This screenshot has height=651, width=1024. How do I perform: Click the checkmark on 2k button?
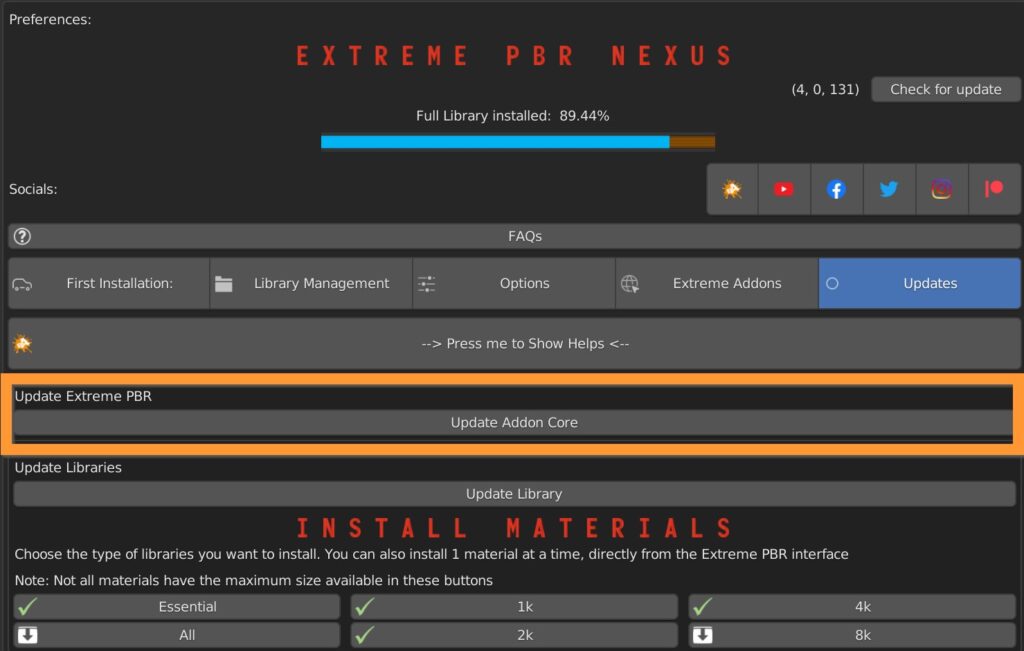click(364, 635)
